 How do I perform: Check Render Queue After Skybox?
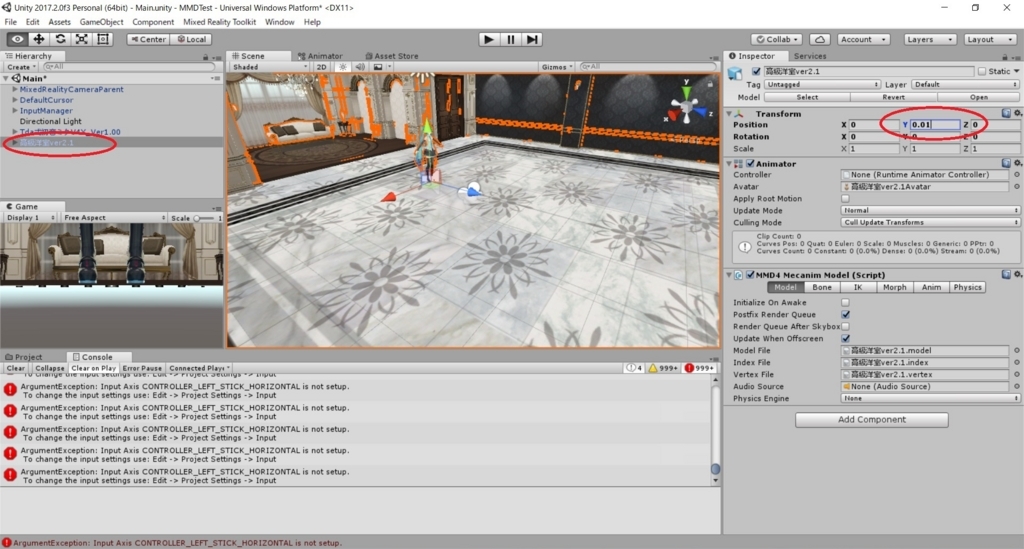tap(845, 326)
